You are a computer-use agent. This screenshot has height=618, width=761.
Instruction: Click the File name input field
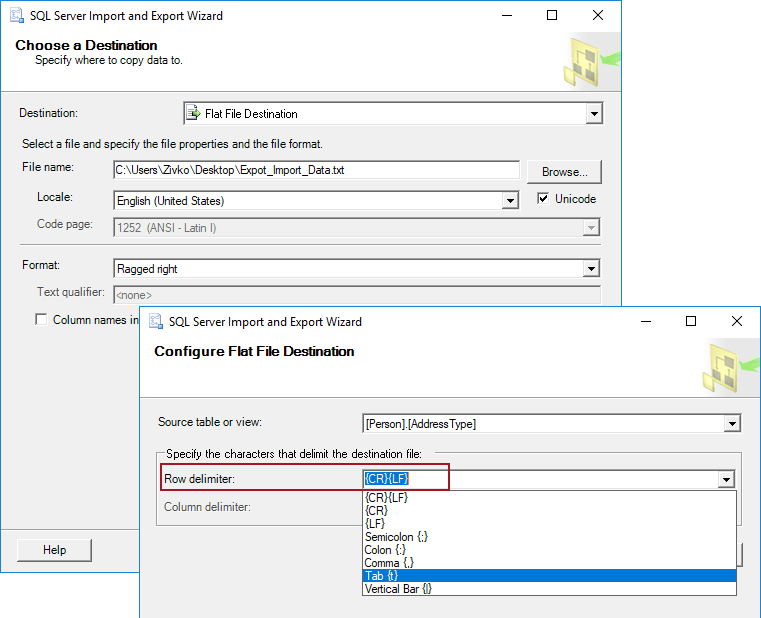coord(316,170)
